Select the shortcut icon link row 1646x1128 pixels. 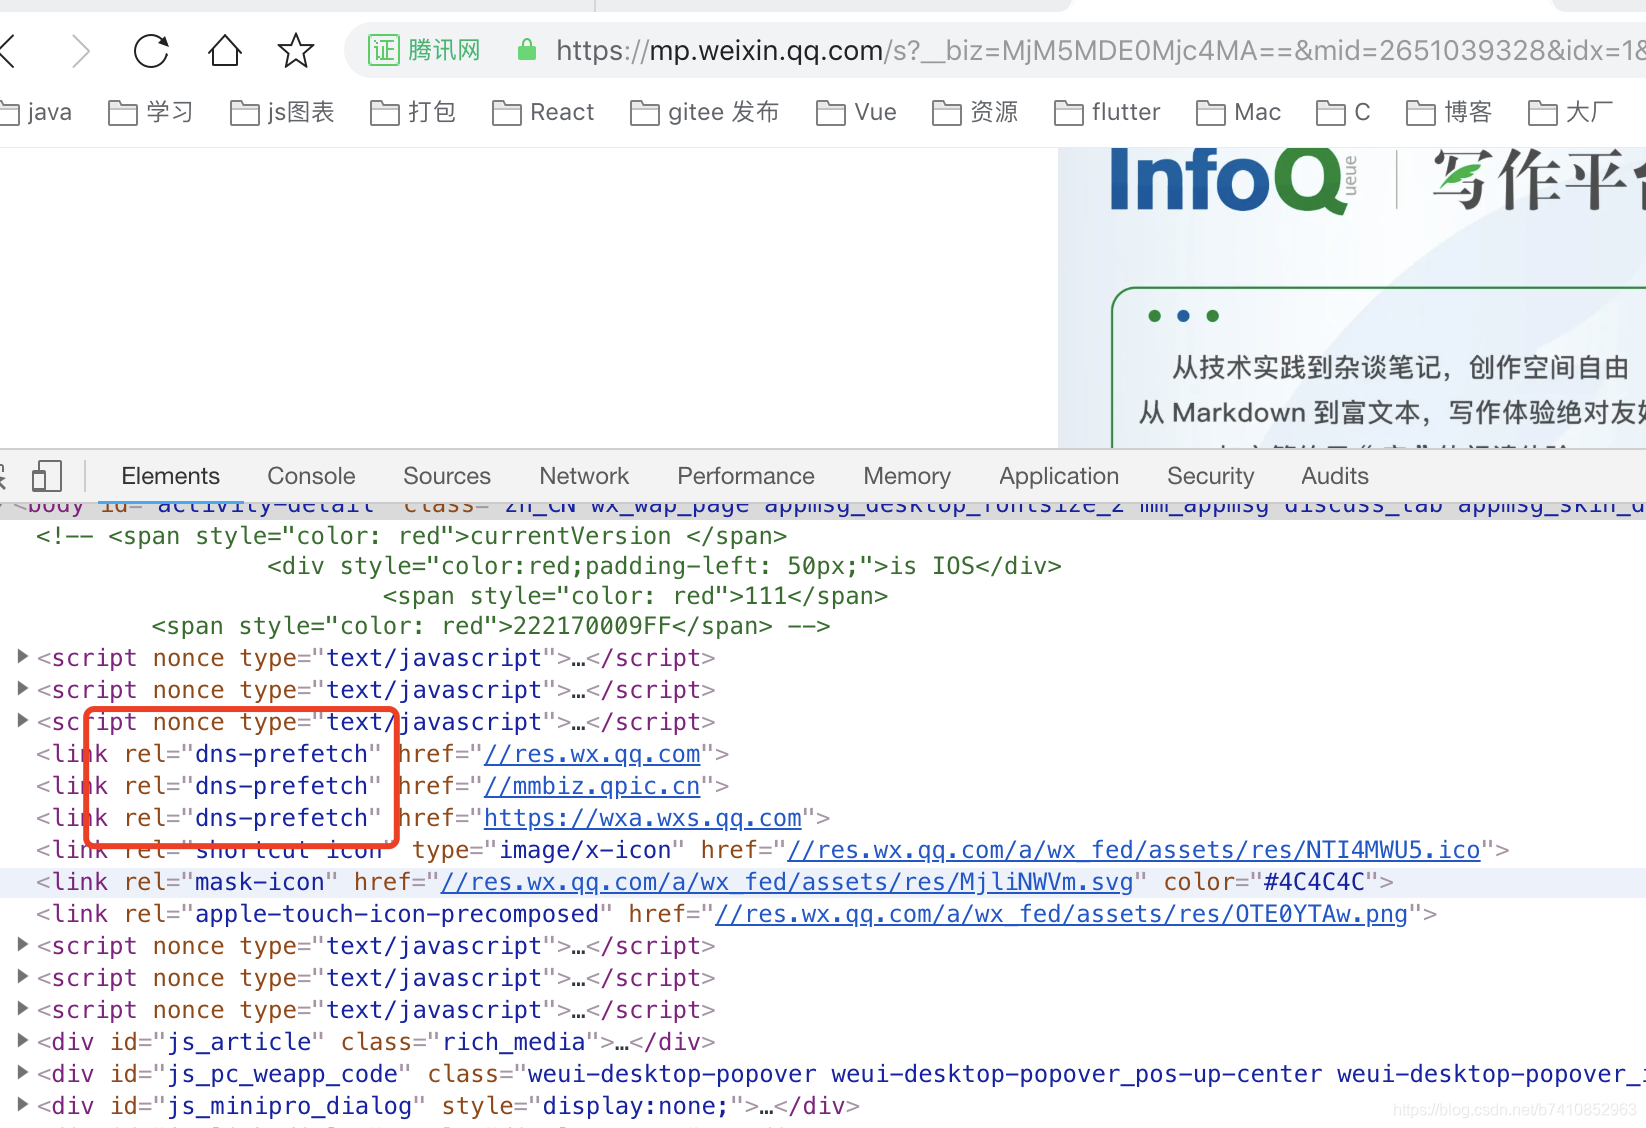click(823, 850)
